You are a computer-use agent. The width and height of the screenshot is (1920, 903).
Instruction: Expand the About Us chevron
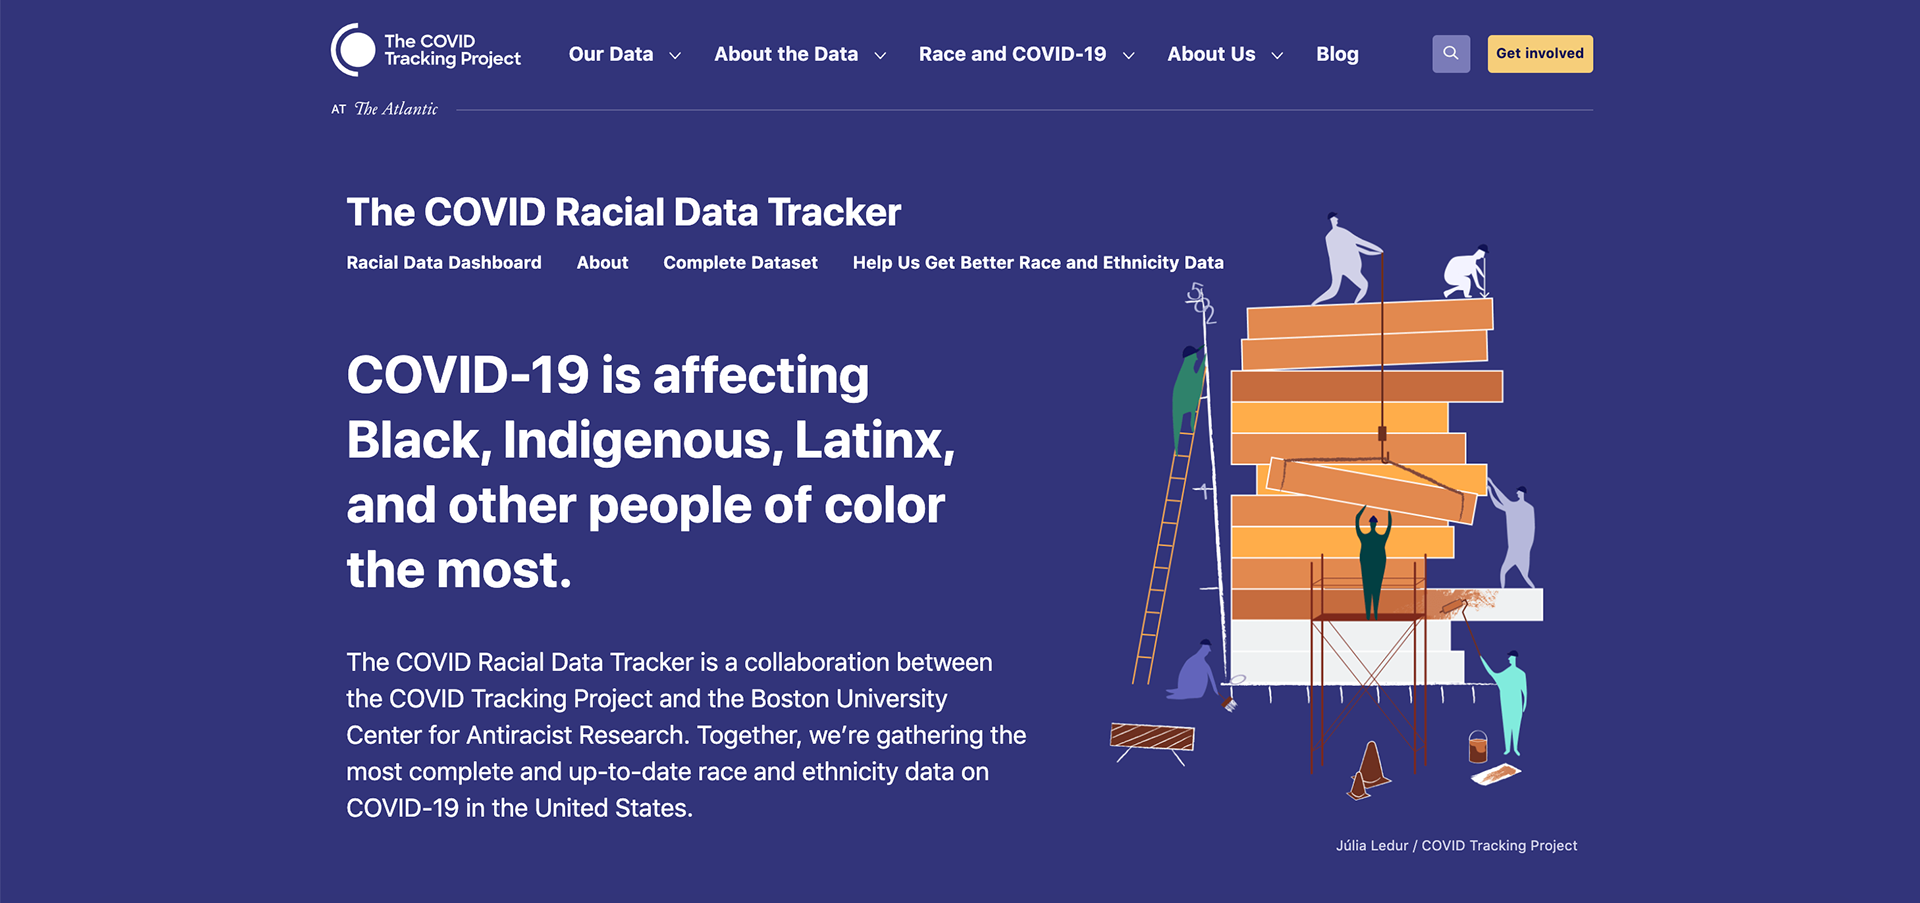coord(1277,56)
